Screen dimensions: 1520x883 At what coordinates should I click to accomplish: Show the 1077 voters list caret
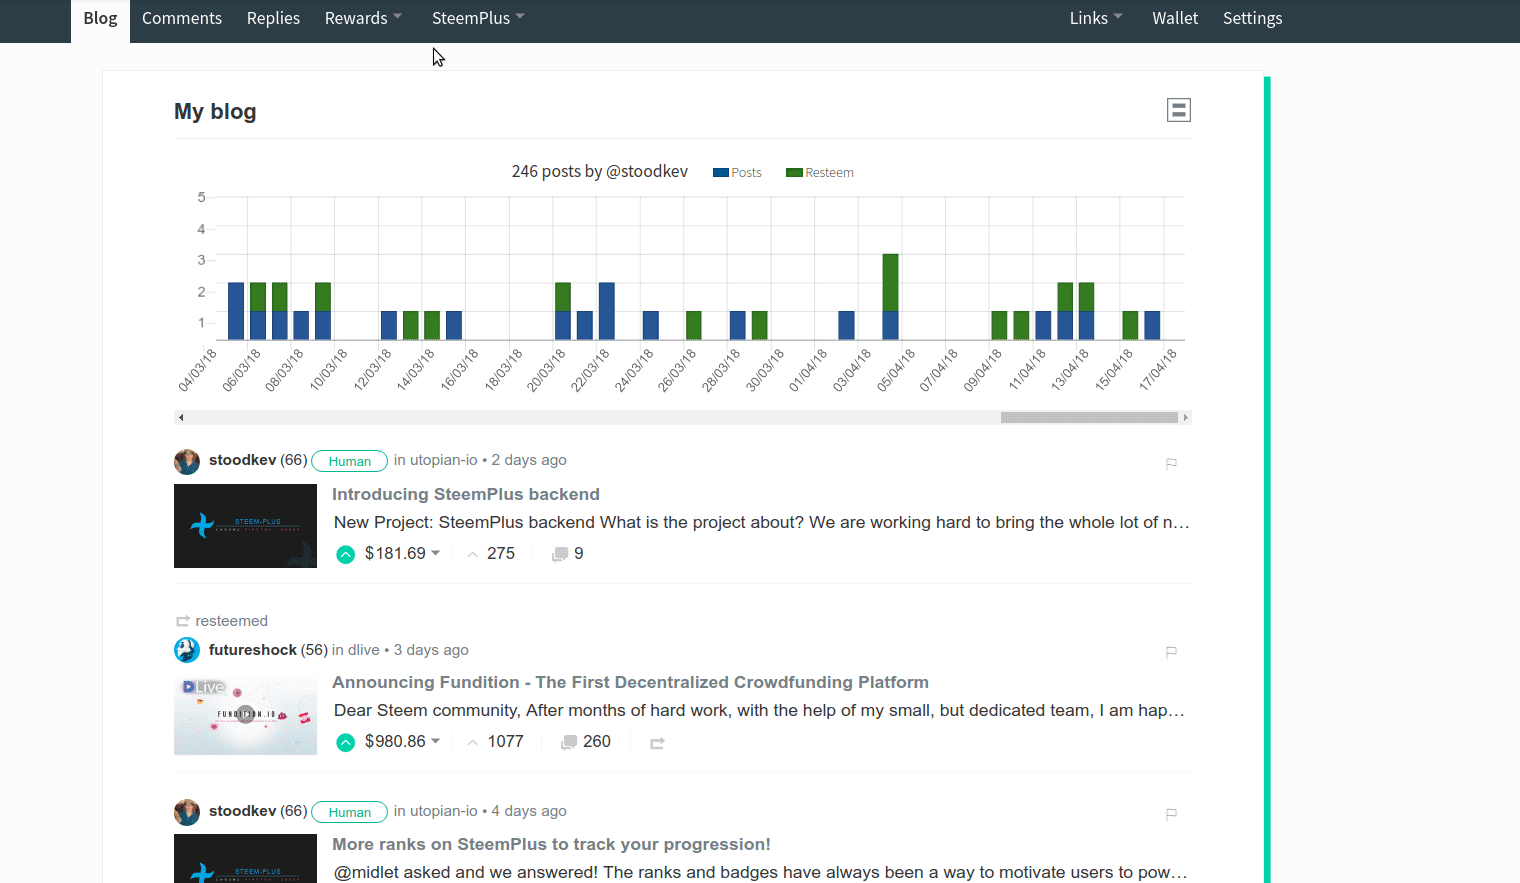coord(473,742)
